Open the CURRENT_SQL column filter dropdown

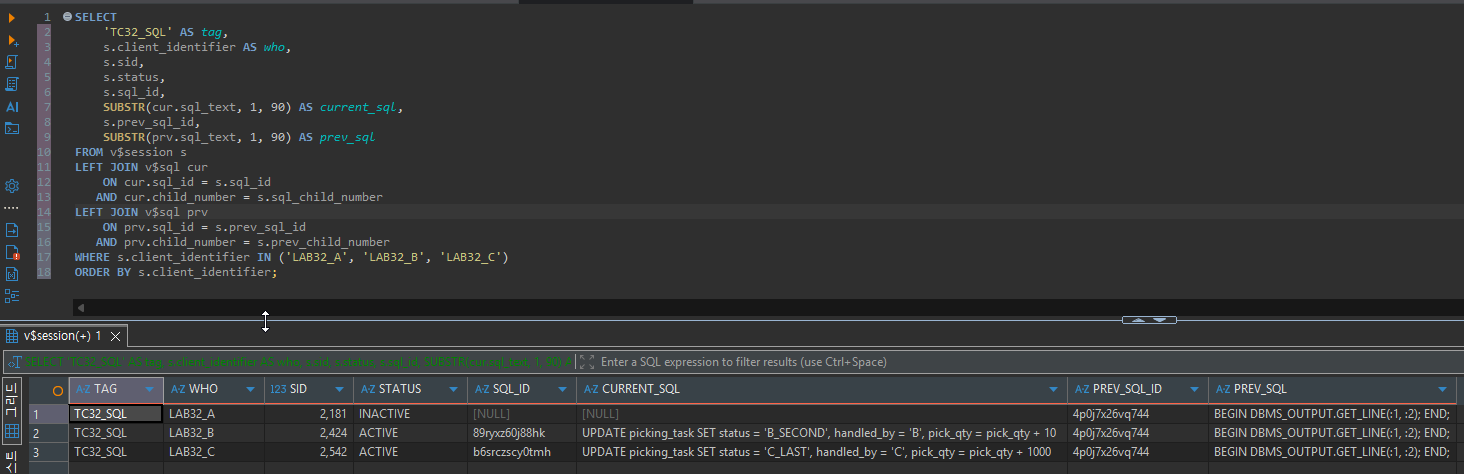[1053, 389]
